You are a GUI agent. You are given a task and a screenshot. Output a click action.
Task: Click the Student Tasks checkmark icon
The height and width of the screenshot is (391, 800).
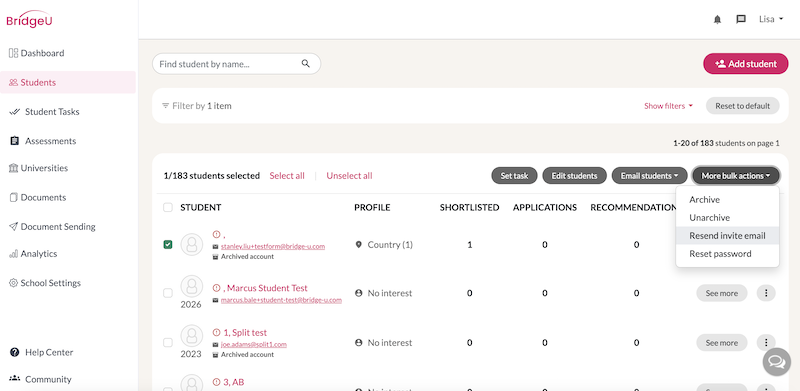pyautogui.click(x=14, y=111)
